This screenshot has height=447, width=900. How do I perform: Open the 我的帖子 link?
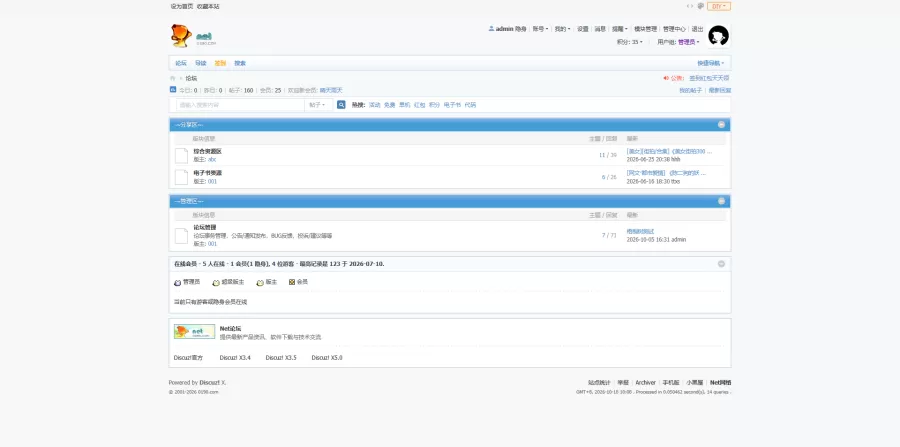(x=690, y=91)
